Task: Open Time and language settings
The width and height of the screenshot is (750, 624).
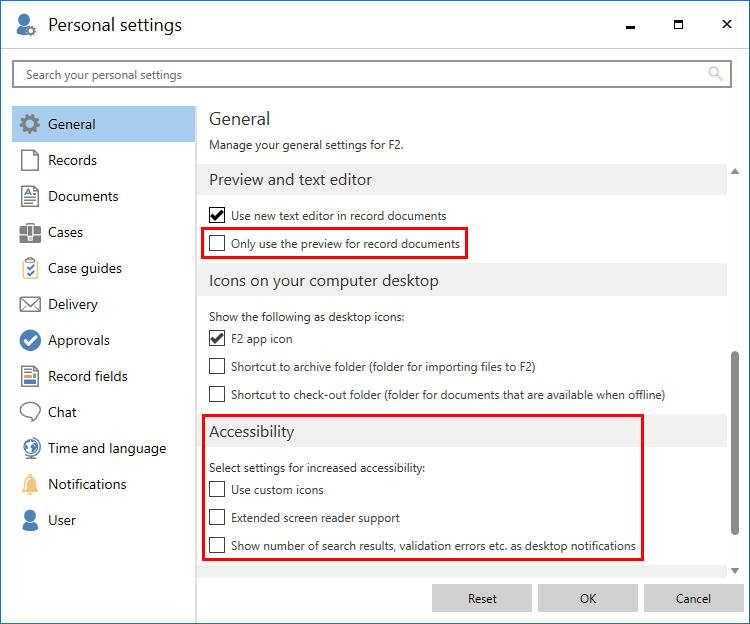Action: (x=104, y=449)
